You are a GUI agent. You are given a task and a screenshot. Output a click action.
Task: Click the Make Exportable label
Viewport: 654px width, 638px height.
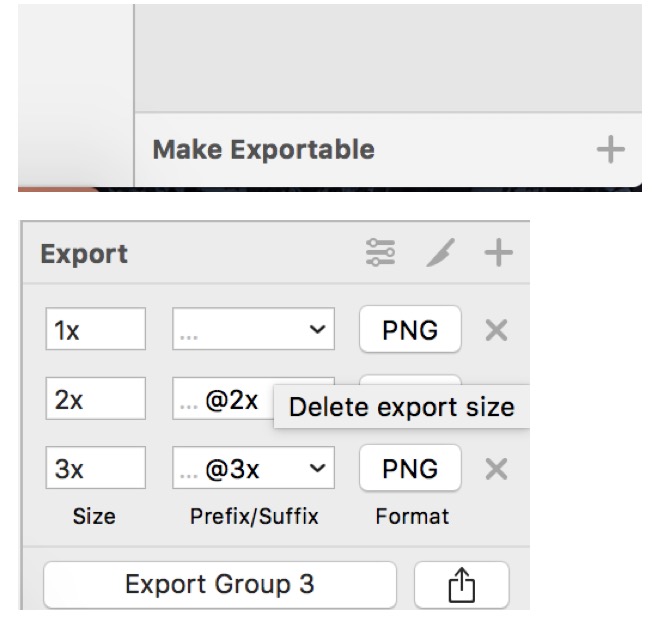[x=263, y=151]
